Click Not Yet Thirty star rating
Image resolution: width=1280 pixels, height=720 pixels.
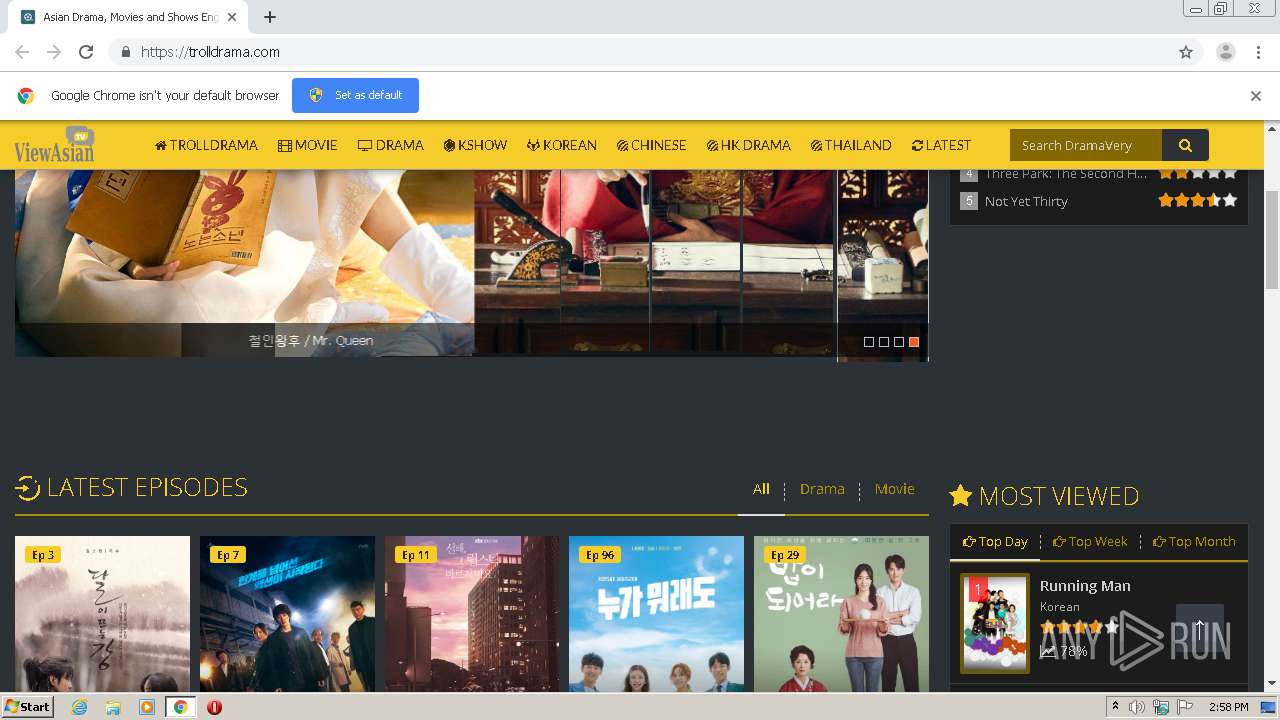tap(1198, 200)
